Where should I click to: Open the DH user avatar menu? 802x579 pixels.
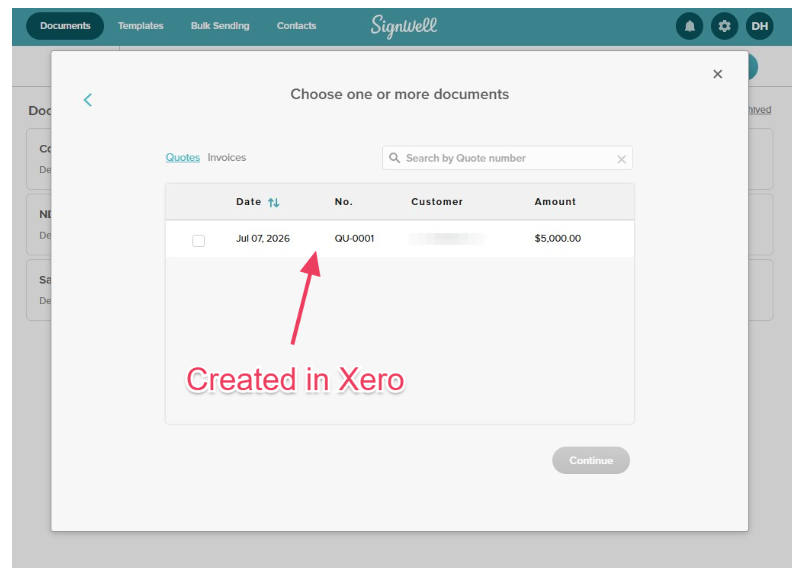760,26
